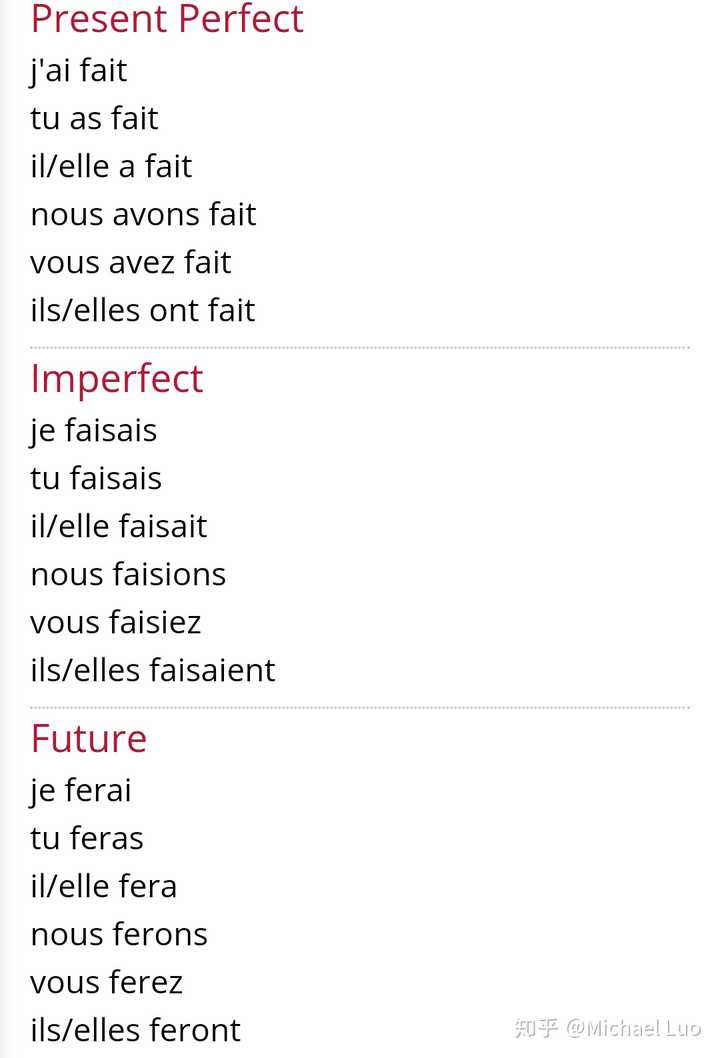Select the line "tu feras"
The height and width of the screenshot is (1058, 720).
(x=87, y=839)
